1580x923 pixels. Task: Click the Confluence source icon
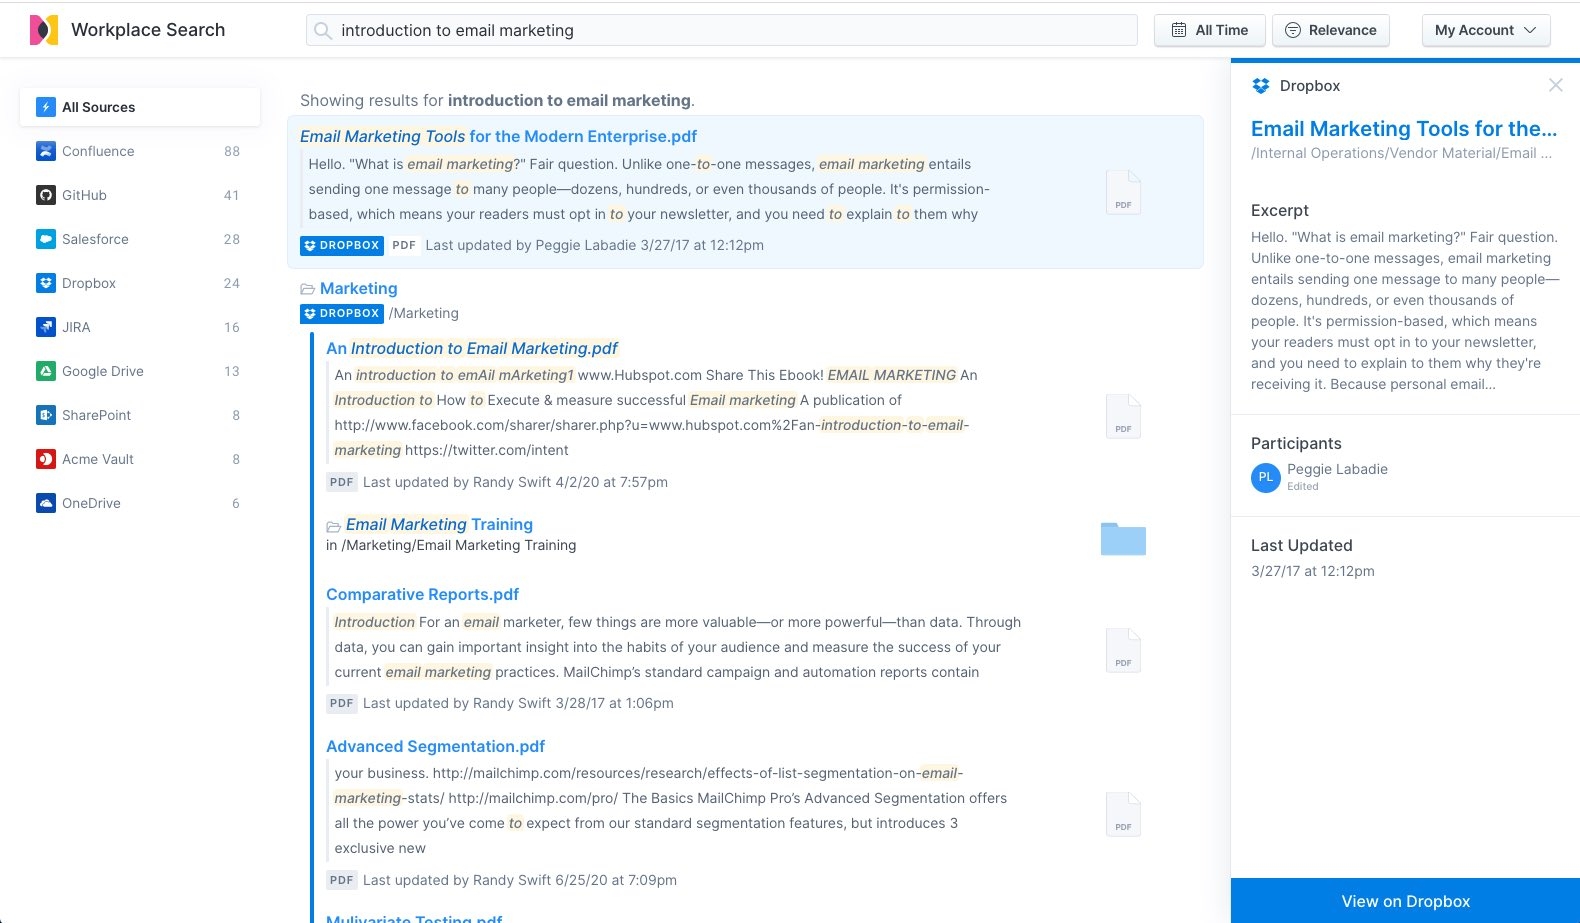(x=46, y=151)
